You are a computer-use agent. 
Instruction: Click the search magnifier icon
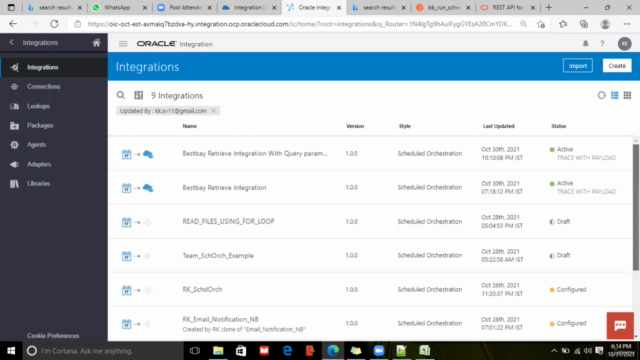coord(121,96)
